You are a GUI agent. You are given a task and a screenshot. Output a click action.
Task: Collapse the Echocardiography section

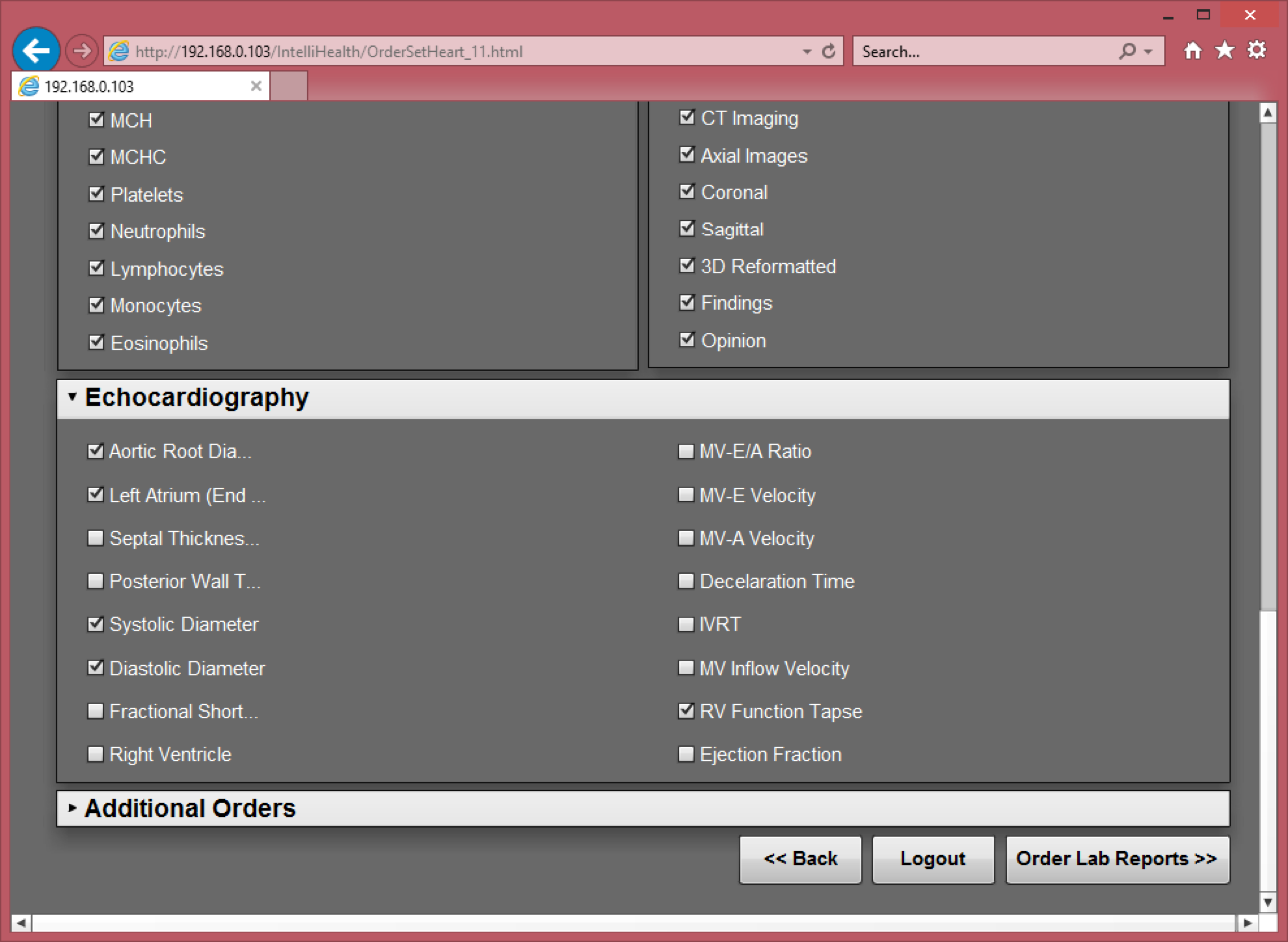pyautogui.click(x=72, y=398)
